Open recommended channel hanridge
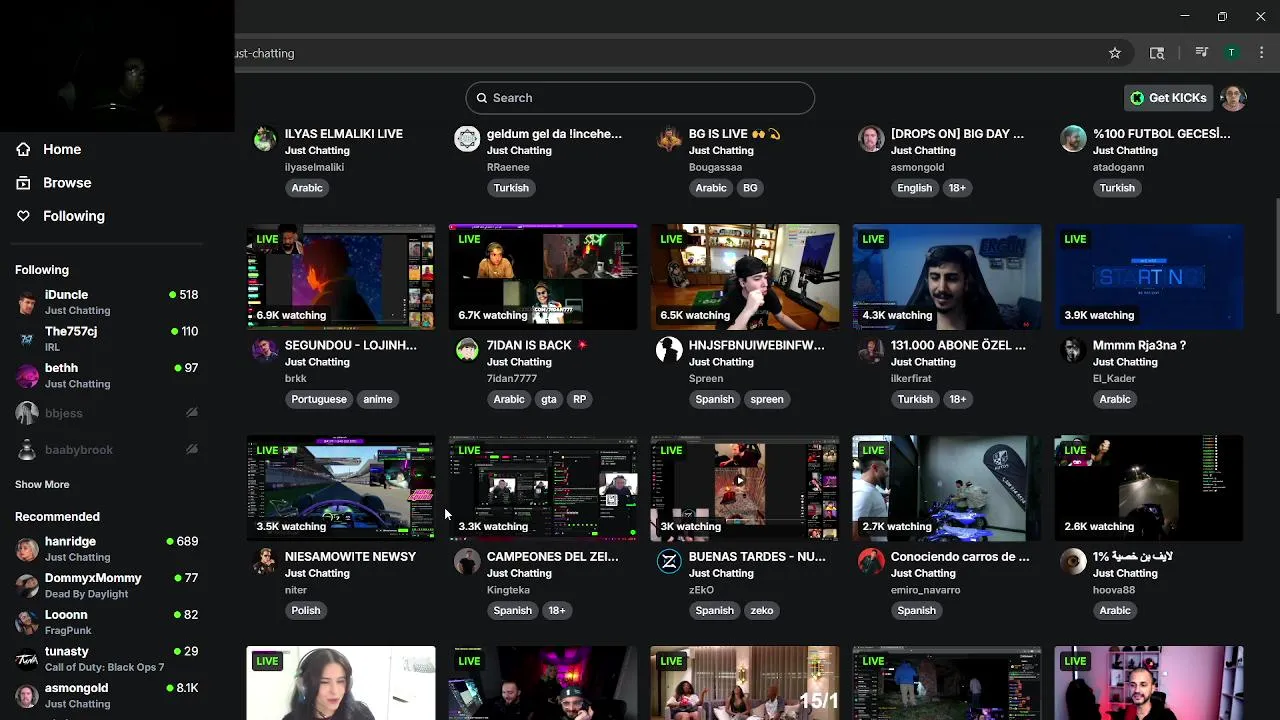1280x720 pixels. (107, 549)
